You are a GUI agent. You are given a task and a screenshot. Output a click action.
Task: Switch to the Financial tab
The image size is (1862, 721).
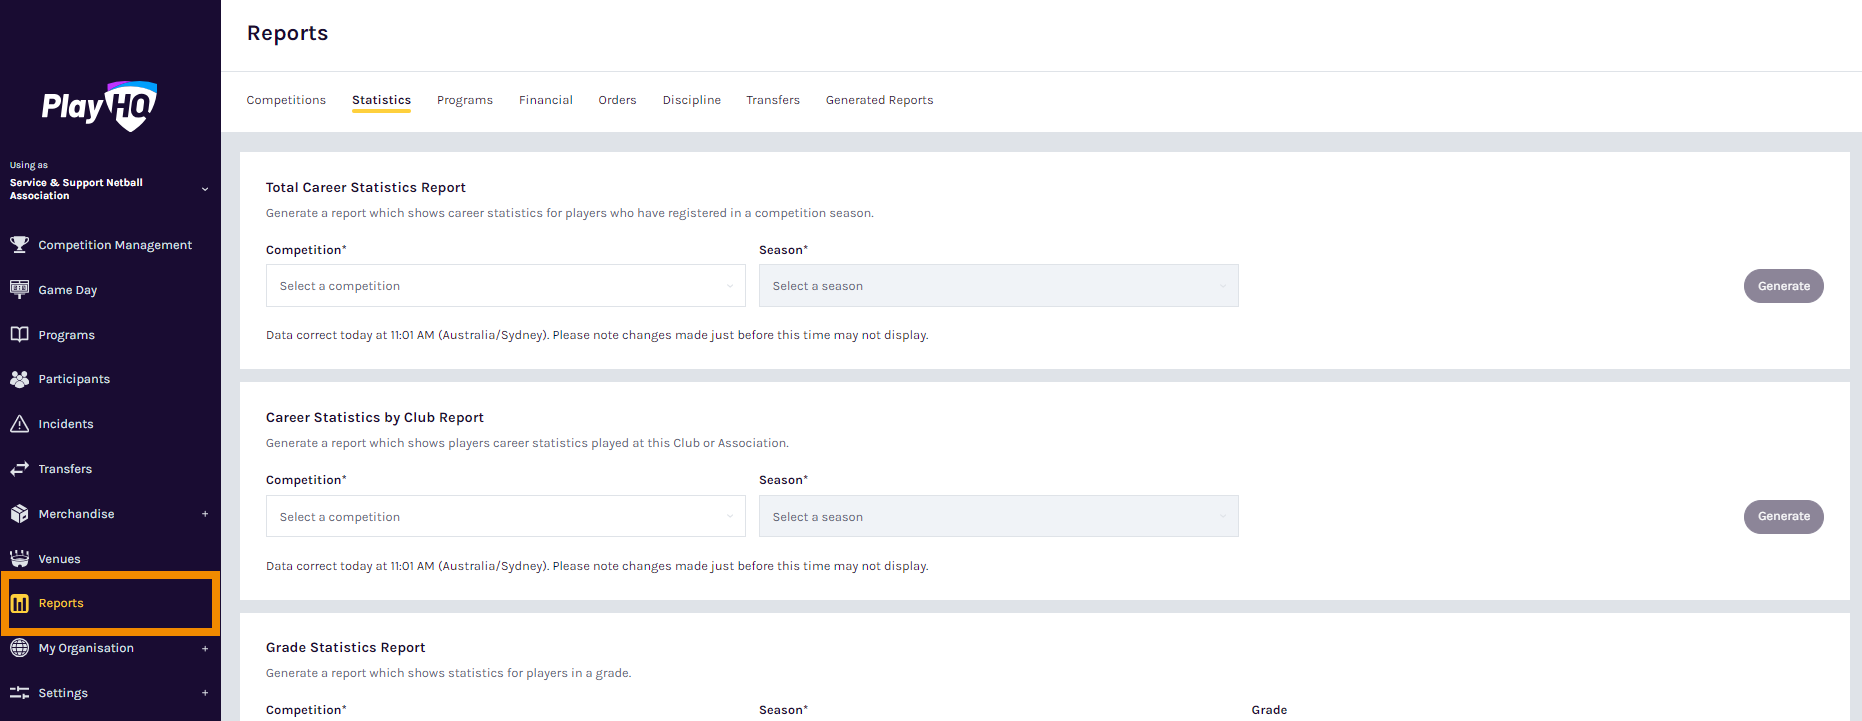point(546,100)
